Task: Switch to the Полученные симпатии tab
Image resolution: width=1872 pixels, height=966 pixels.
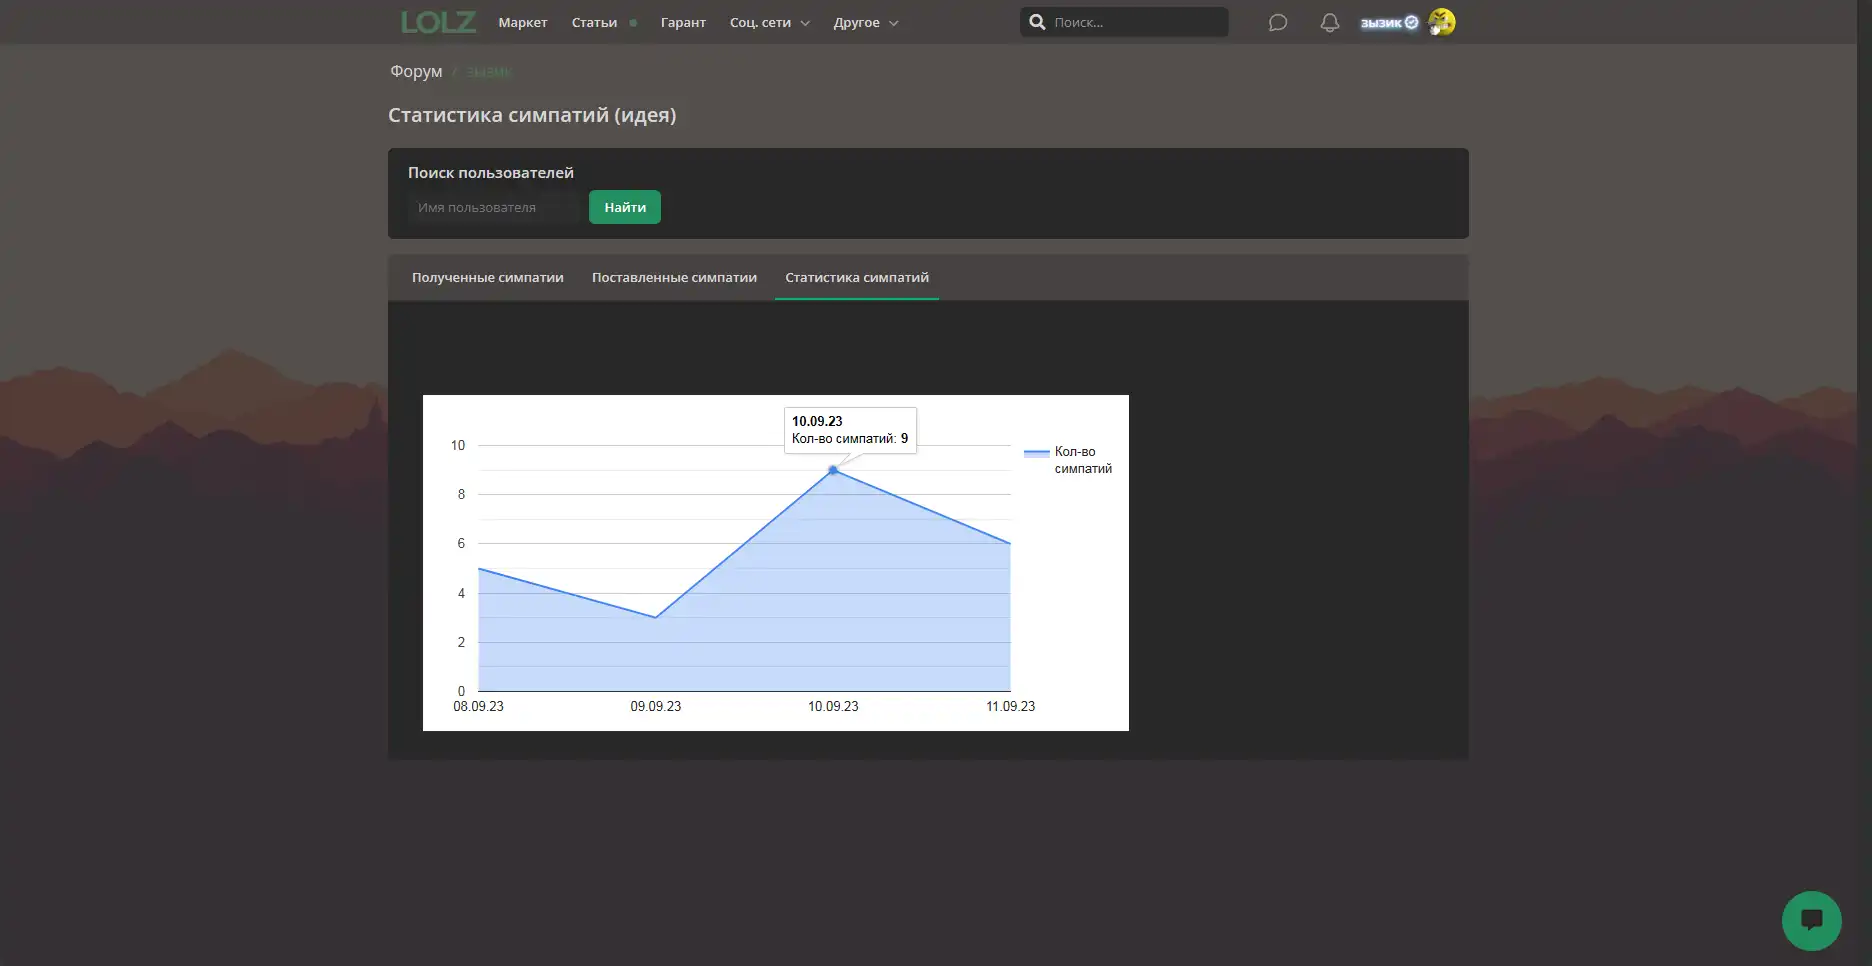Action: (488, 278)
